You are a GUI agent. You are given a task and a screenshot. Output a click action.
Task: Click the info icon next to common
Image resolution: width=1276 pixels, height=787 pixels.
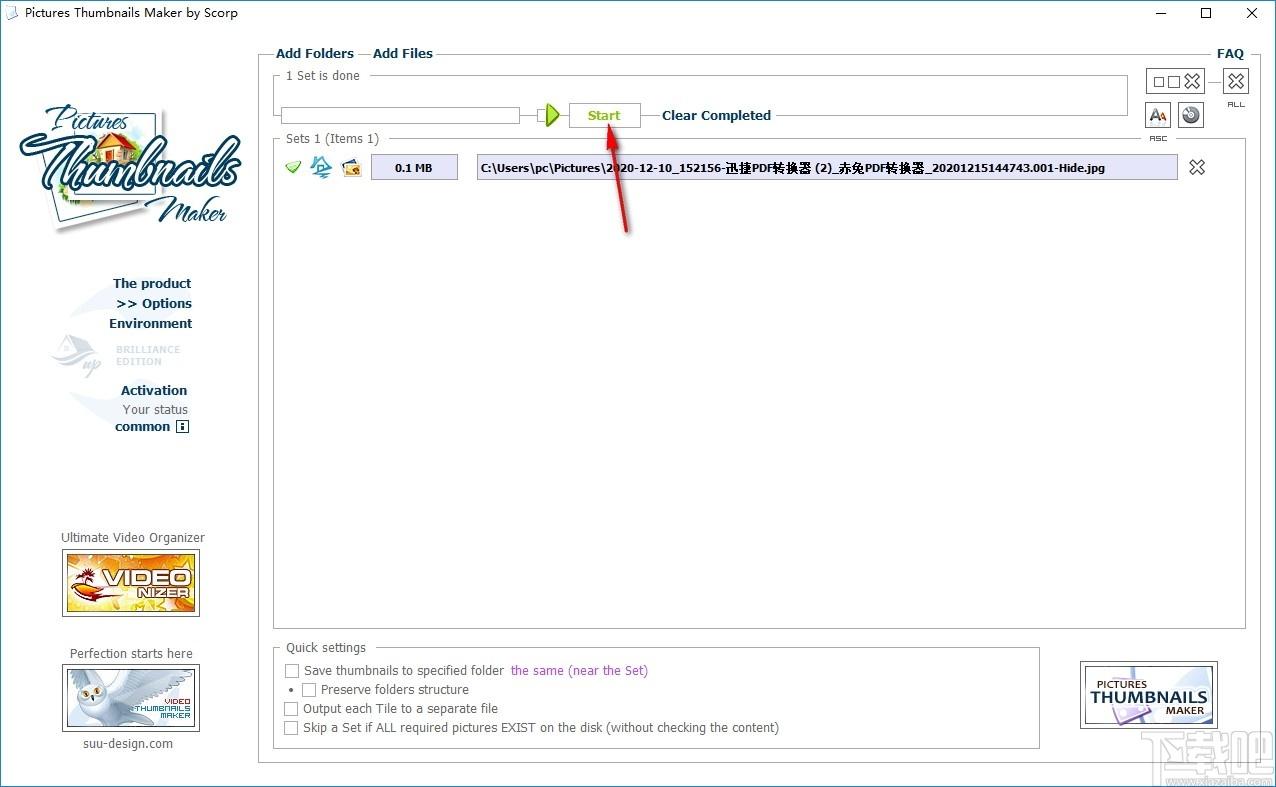pyautogui.click(x=182, y=427)
